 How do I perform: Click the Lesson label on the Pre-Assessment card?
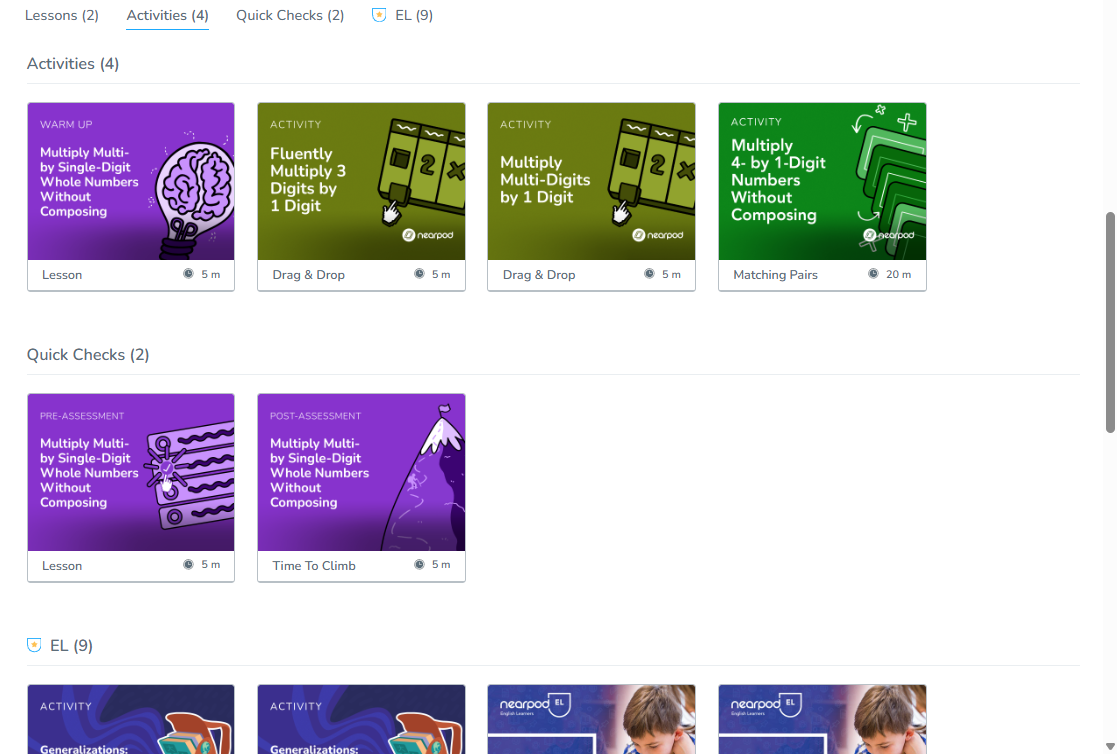coord(62,565)
